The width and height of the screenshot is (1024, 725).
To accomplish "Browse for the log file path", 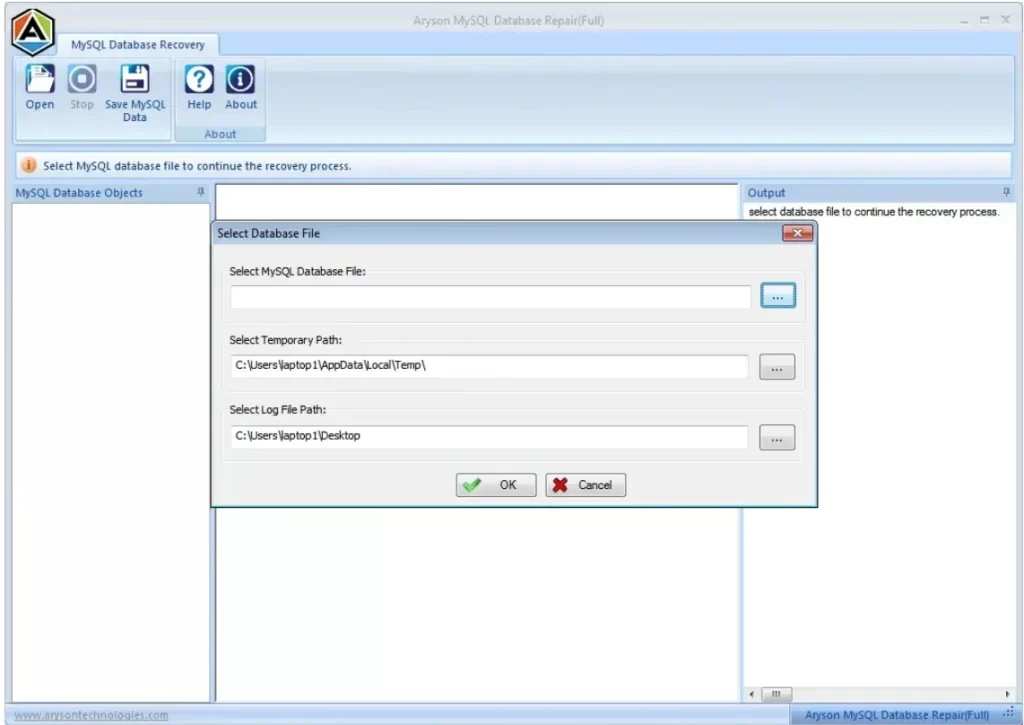I will click(x=777, y=437).
